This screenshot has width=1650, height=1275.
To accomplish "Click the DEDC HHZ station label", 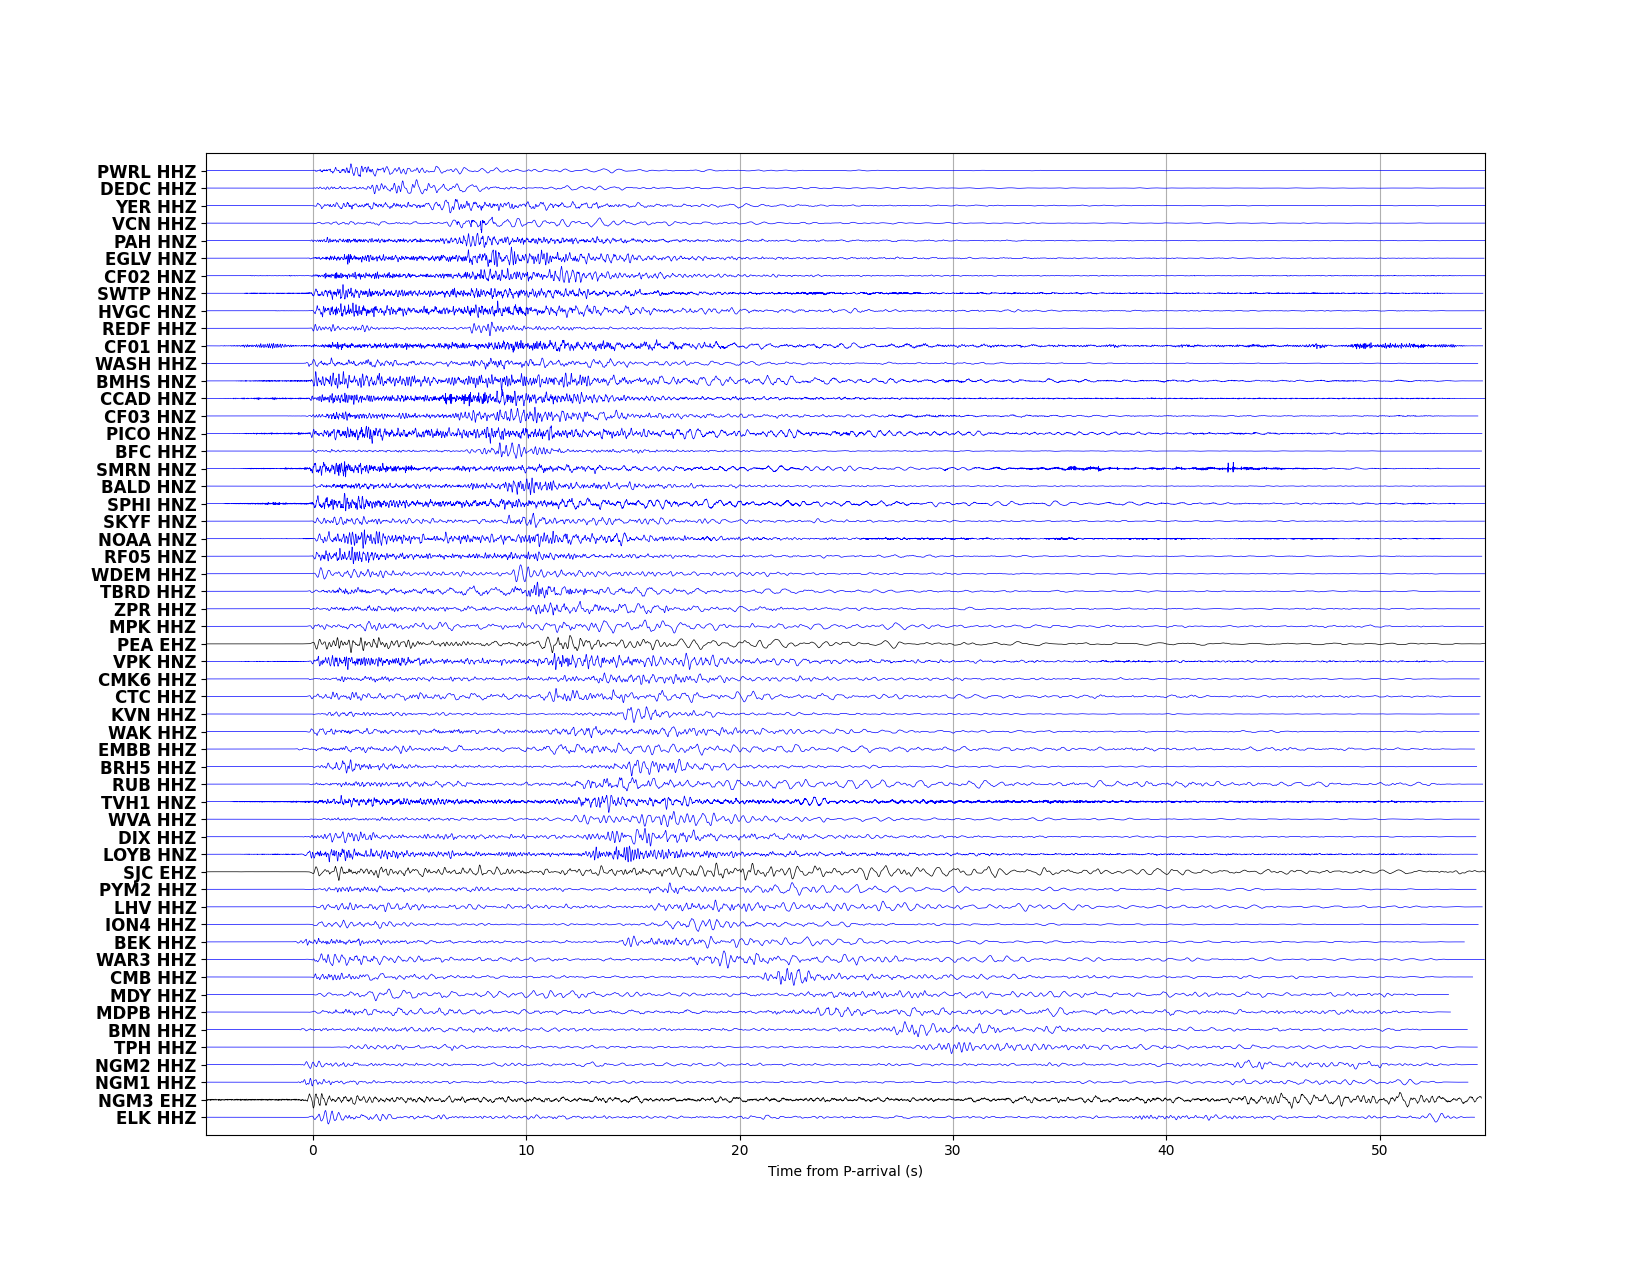I will [x=148, y=189].
